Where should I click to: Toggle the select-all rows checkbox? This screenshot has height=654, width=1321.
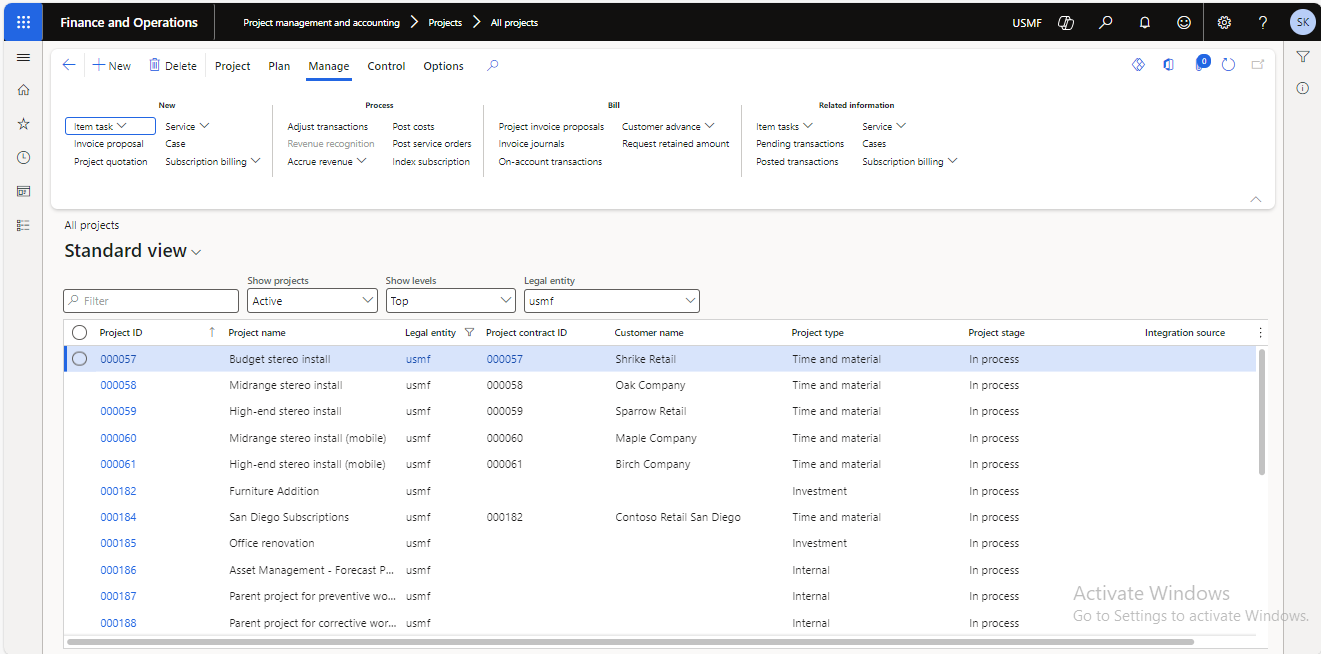pyautogui.click(x=79, y=333)
